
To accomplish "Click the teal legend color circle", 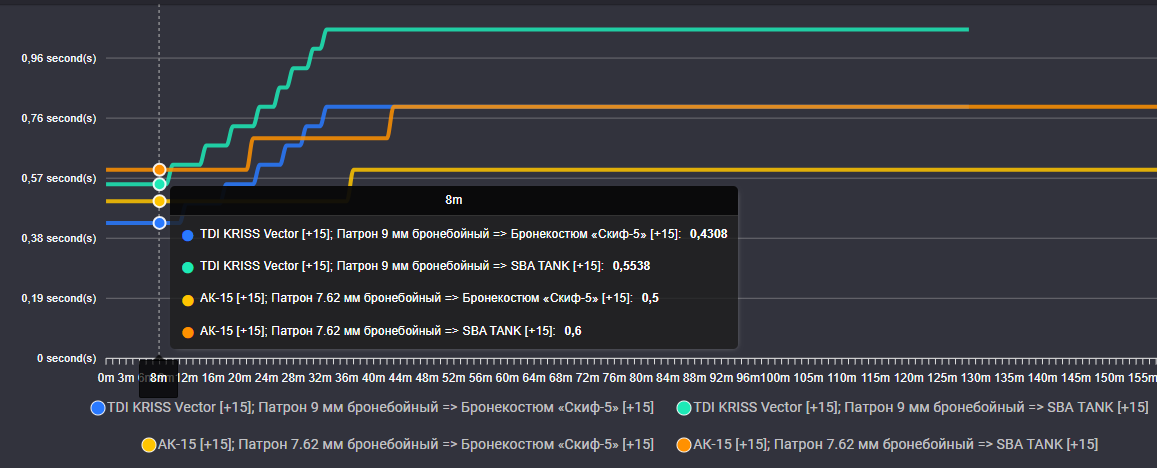I will coord(684,407).
